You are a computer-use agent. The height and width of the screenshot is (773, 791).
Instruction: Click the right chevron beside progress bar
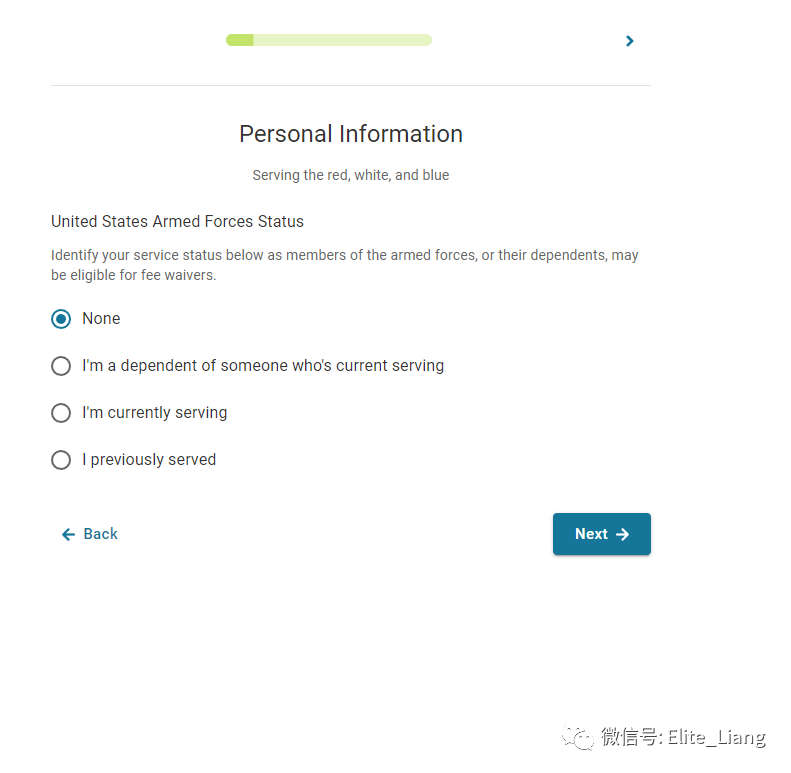point(629,41)
